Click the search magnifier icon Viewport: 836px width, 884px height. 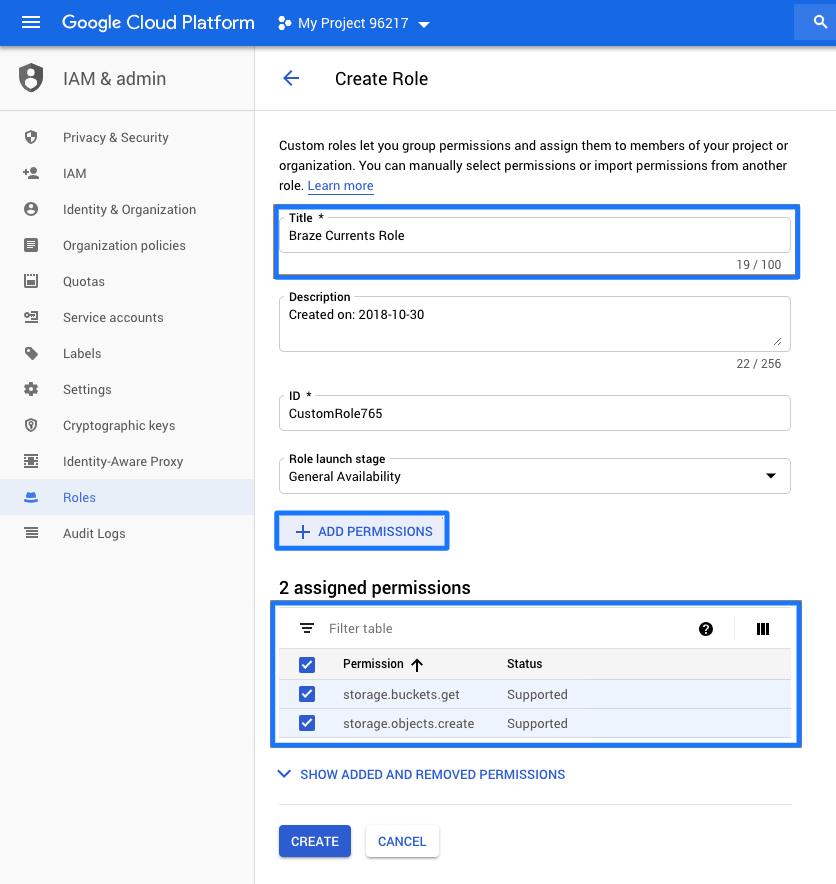point(819,23)
